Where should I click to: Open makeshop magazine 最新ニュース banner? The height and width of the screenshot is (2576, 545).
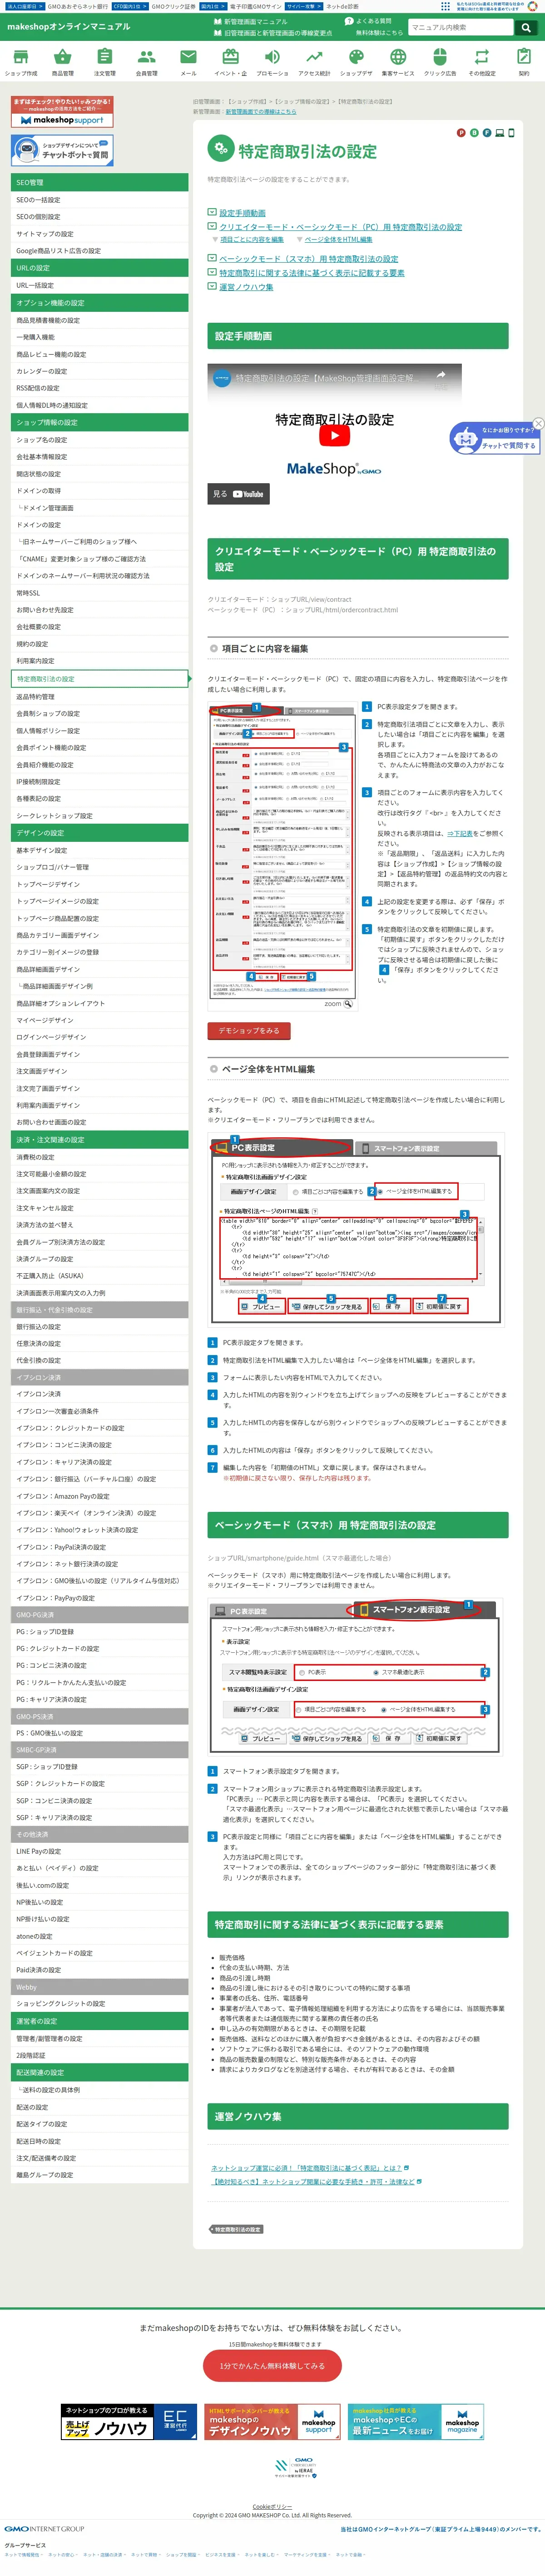416,2423
